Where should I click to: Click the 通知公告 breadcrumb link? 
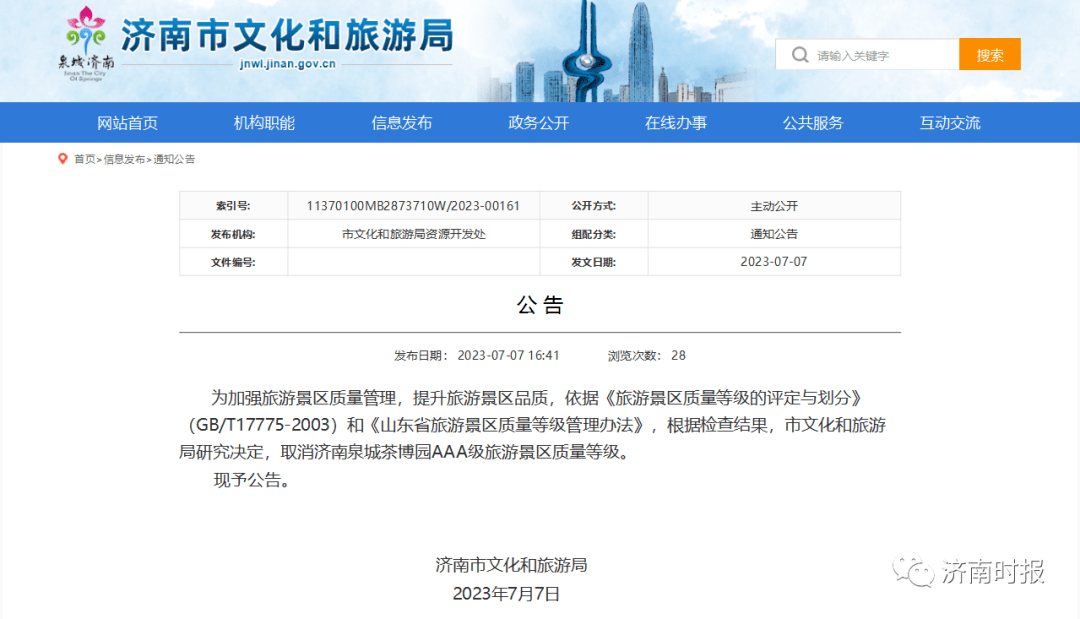(174, 159)
